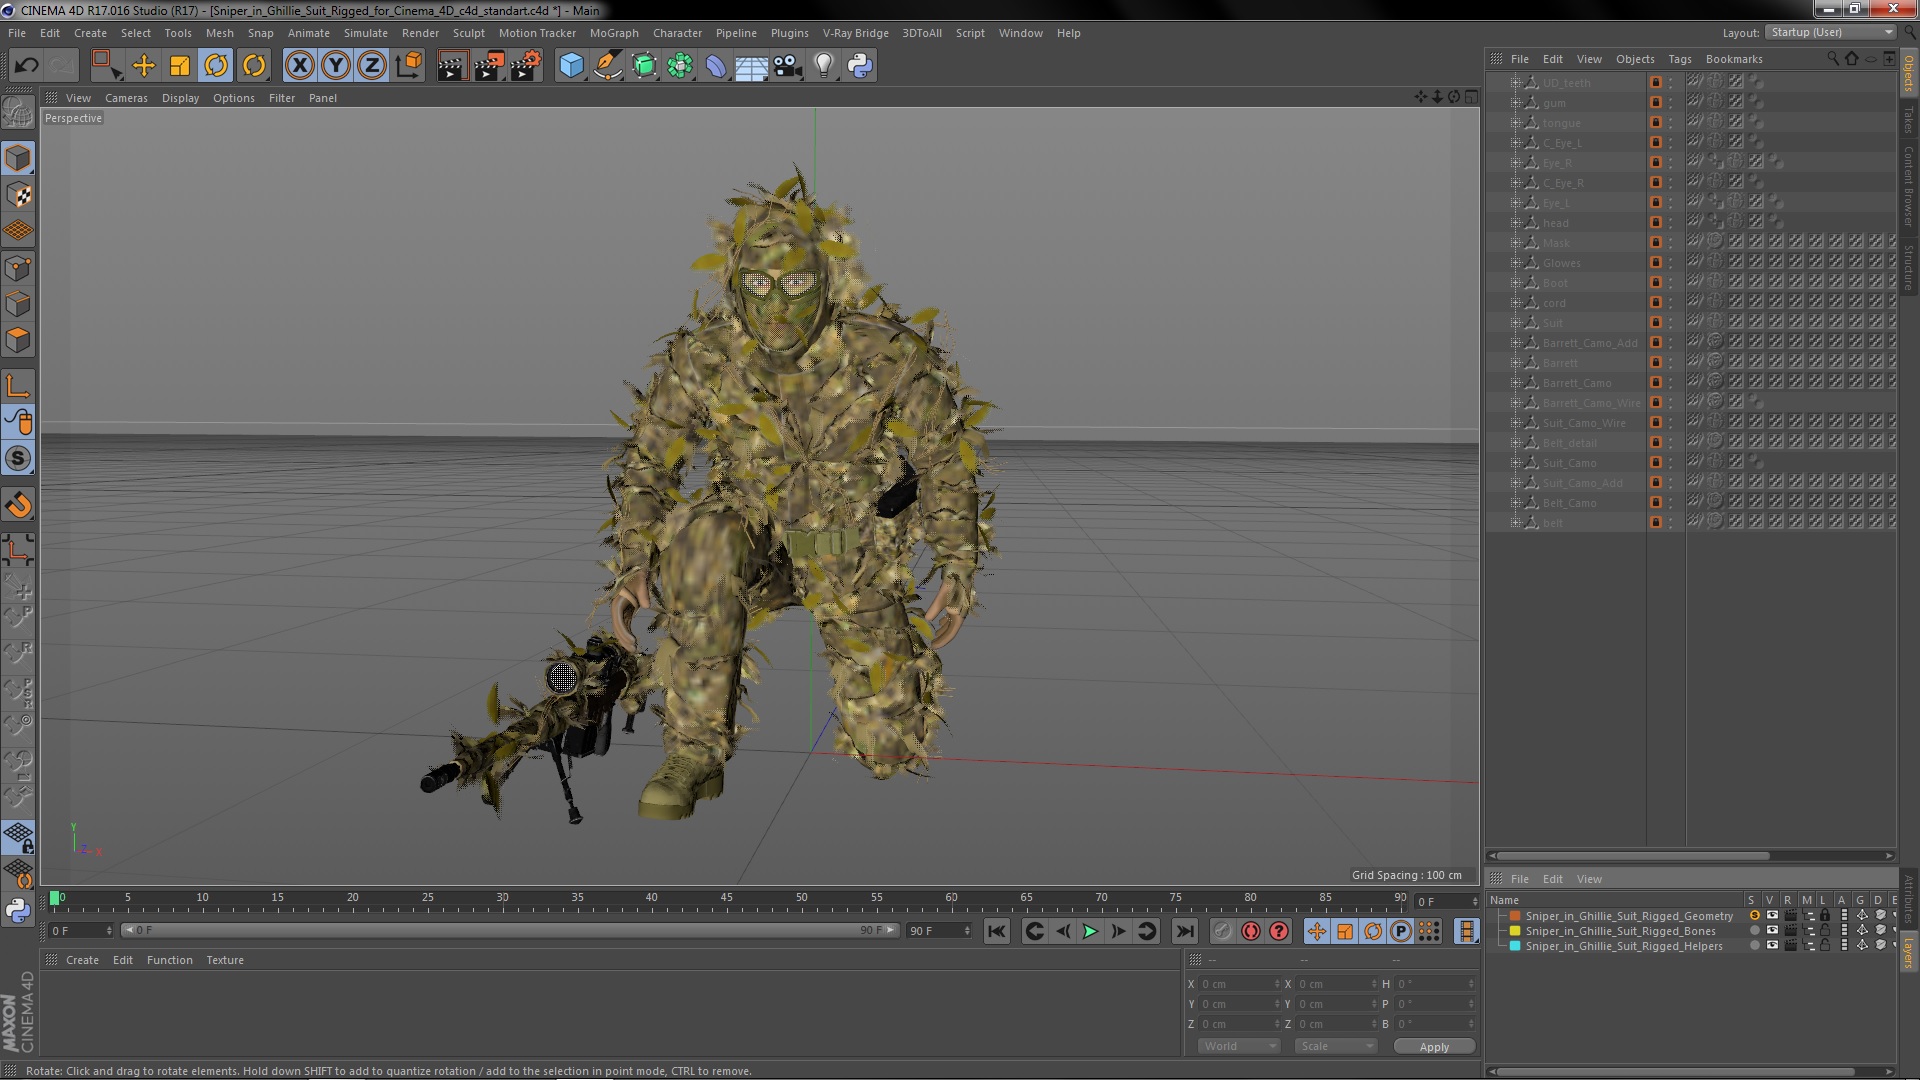Toggle Autokeying button
Viewport: 1920px width, 1080px height.
click(1251, 931)
